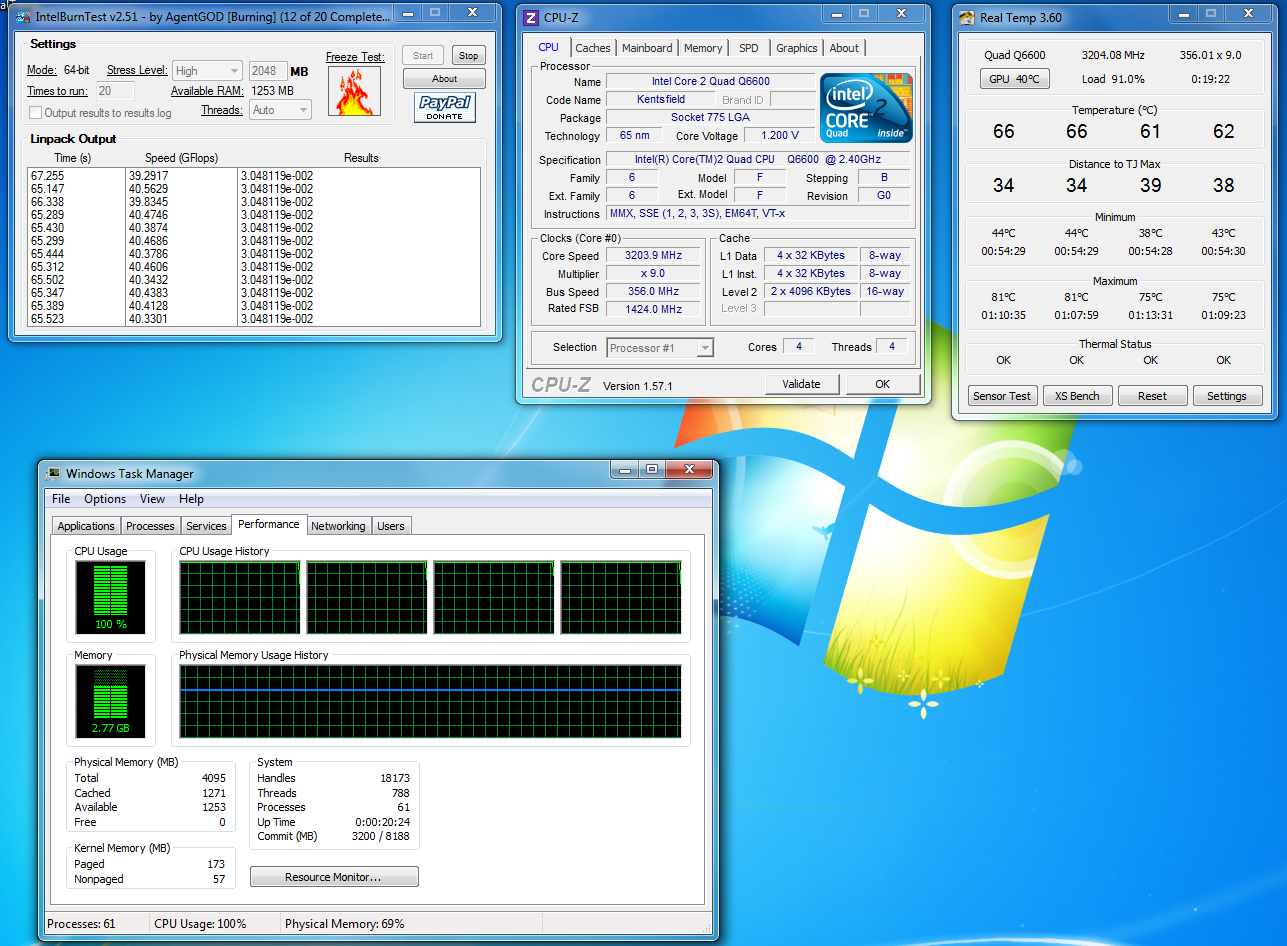Switch to the Users tab

391,526
